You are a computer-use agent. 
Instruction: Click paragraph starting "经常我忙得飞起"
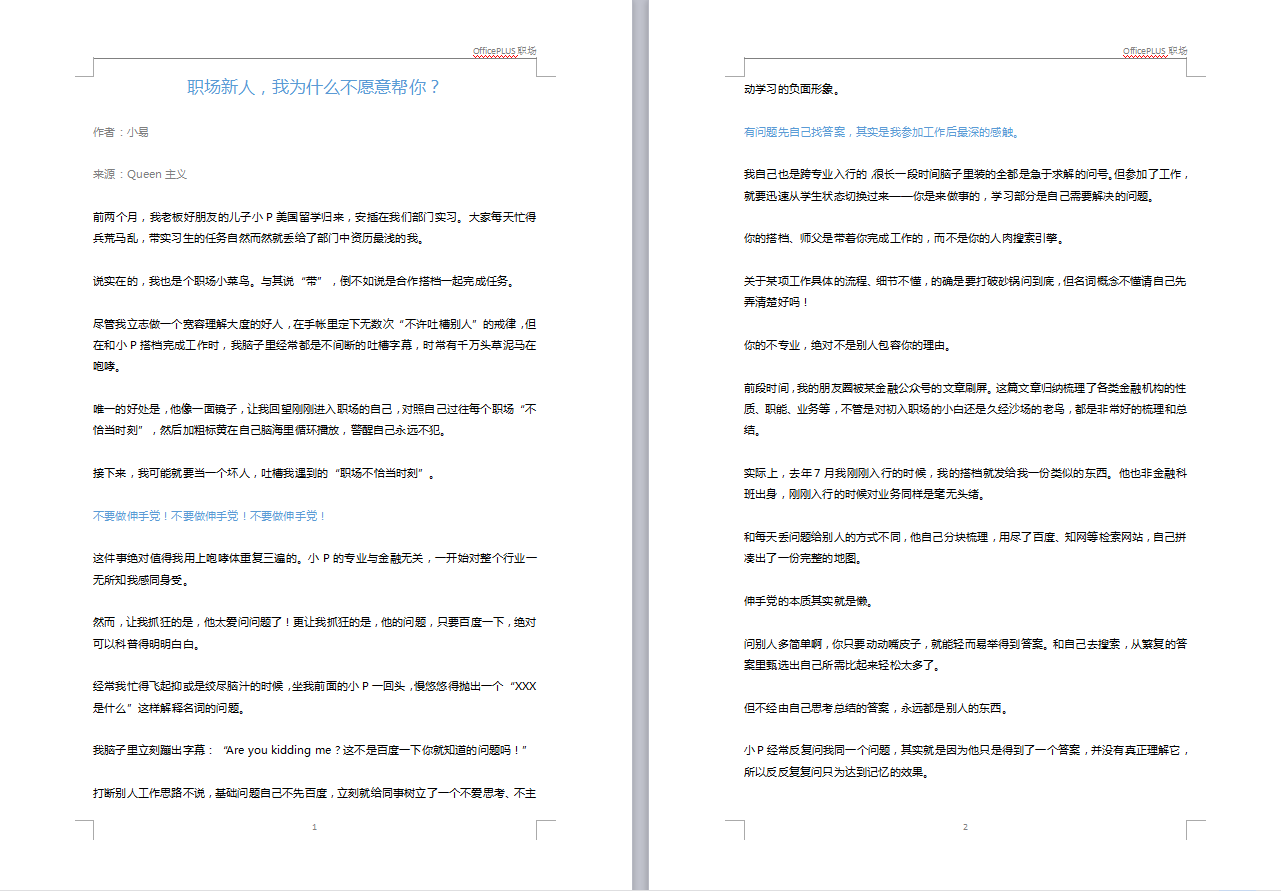pos(314,697)
